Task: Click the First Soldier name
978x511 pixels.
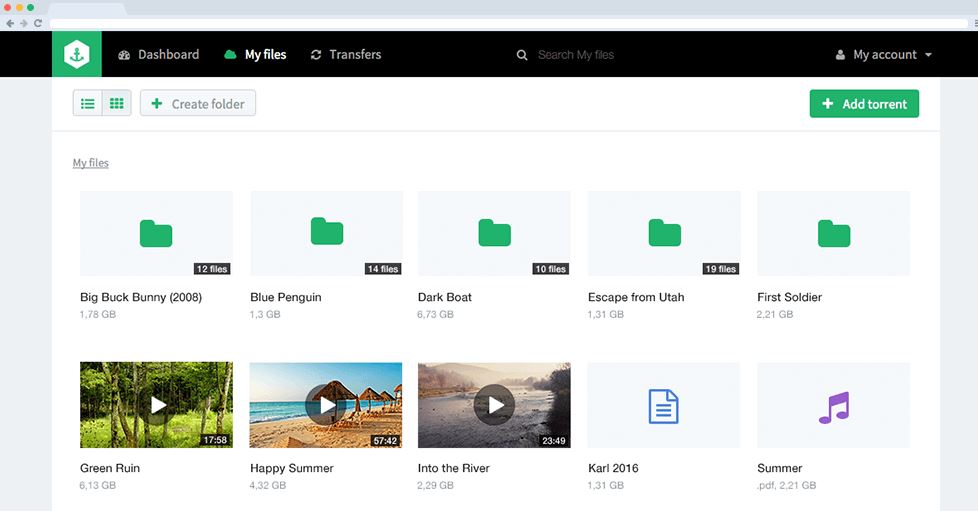Action: pyautogui.click(x=790, y=298)
